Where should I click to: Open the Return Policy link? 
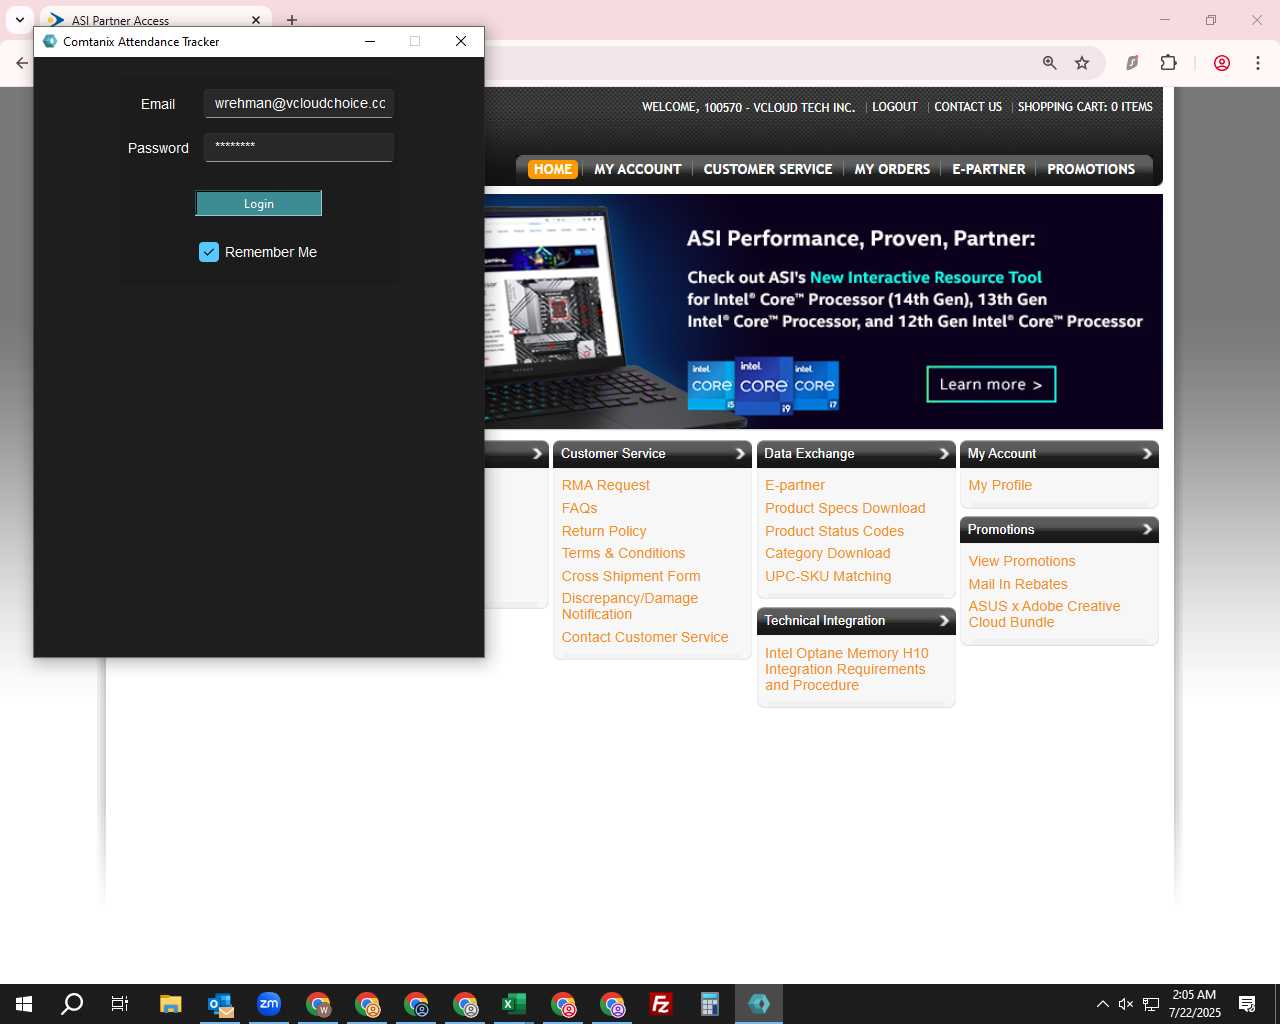604,531
